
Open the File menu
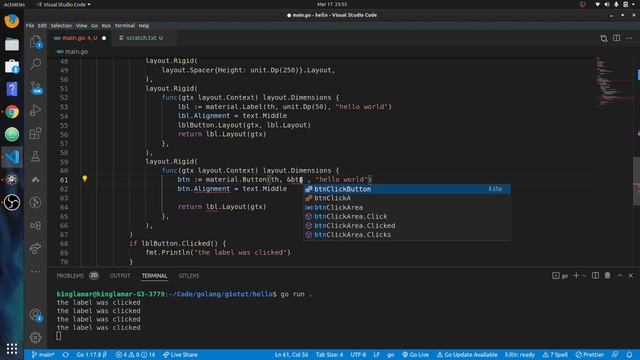tap(30, 26)
